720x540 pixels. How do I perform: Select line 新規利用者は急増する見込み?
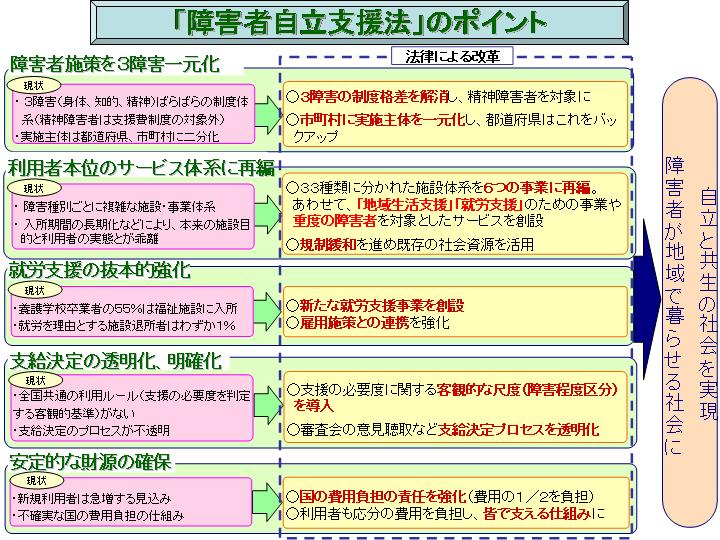(92, 499)
